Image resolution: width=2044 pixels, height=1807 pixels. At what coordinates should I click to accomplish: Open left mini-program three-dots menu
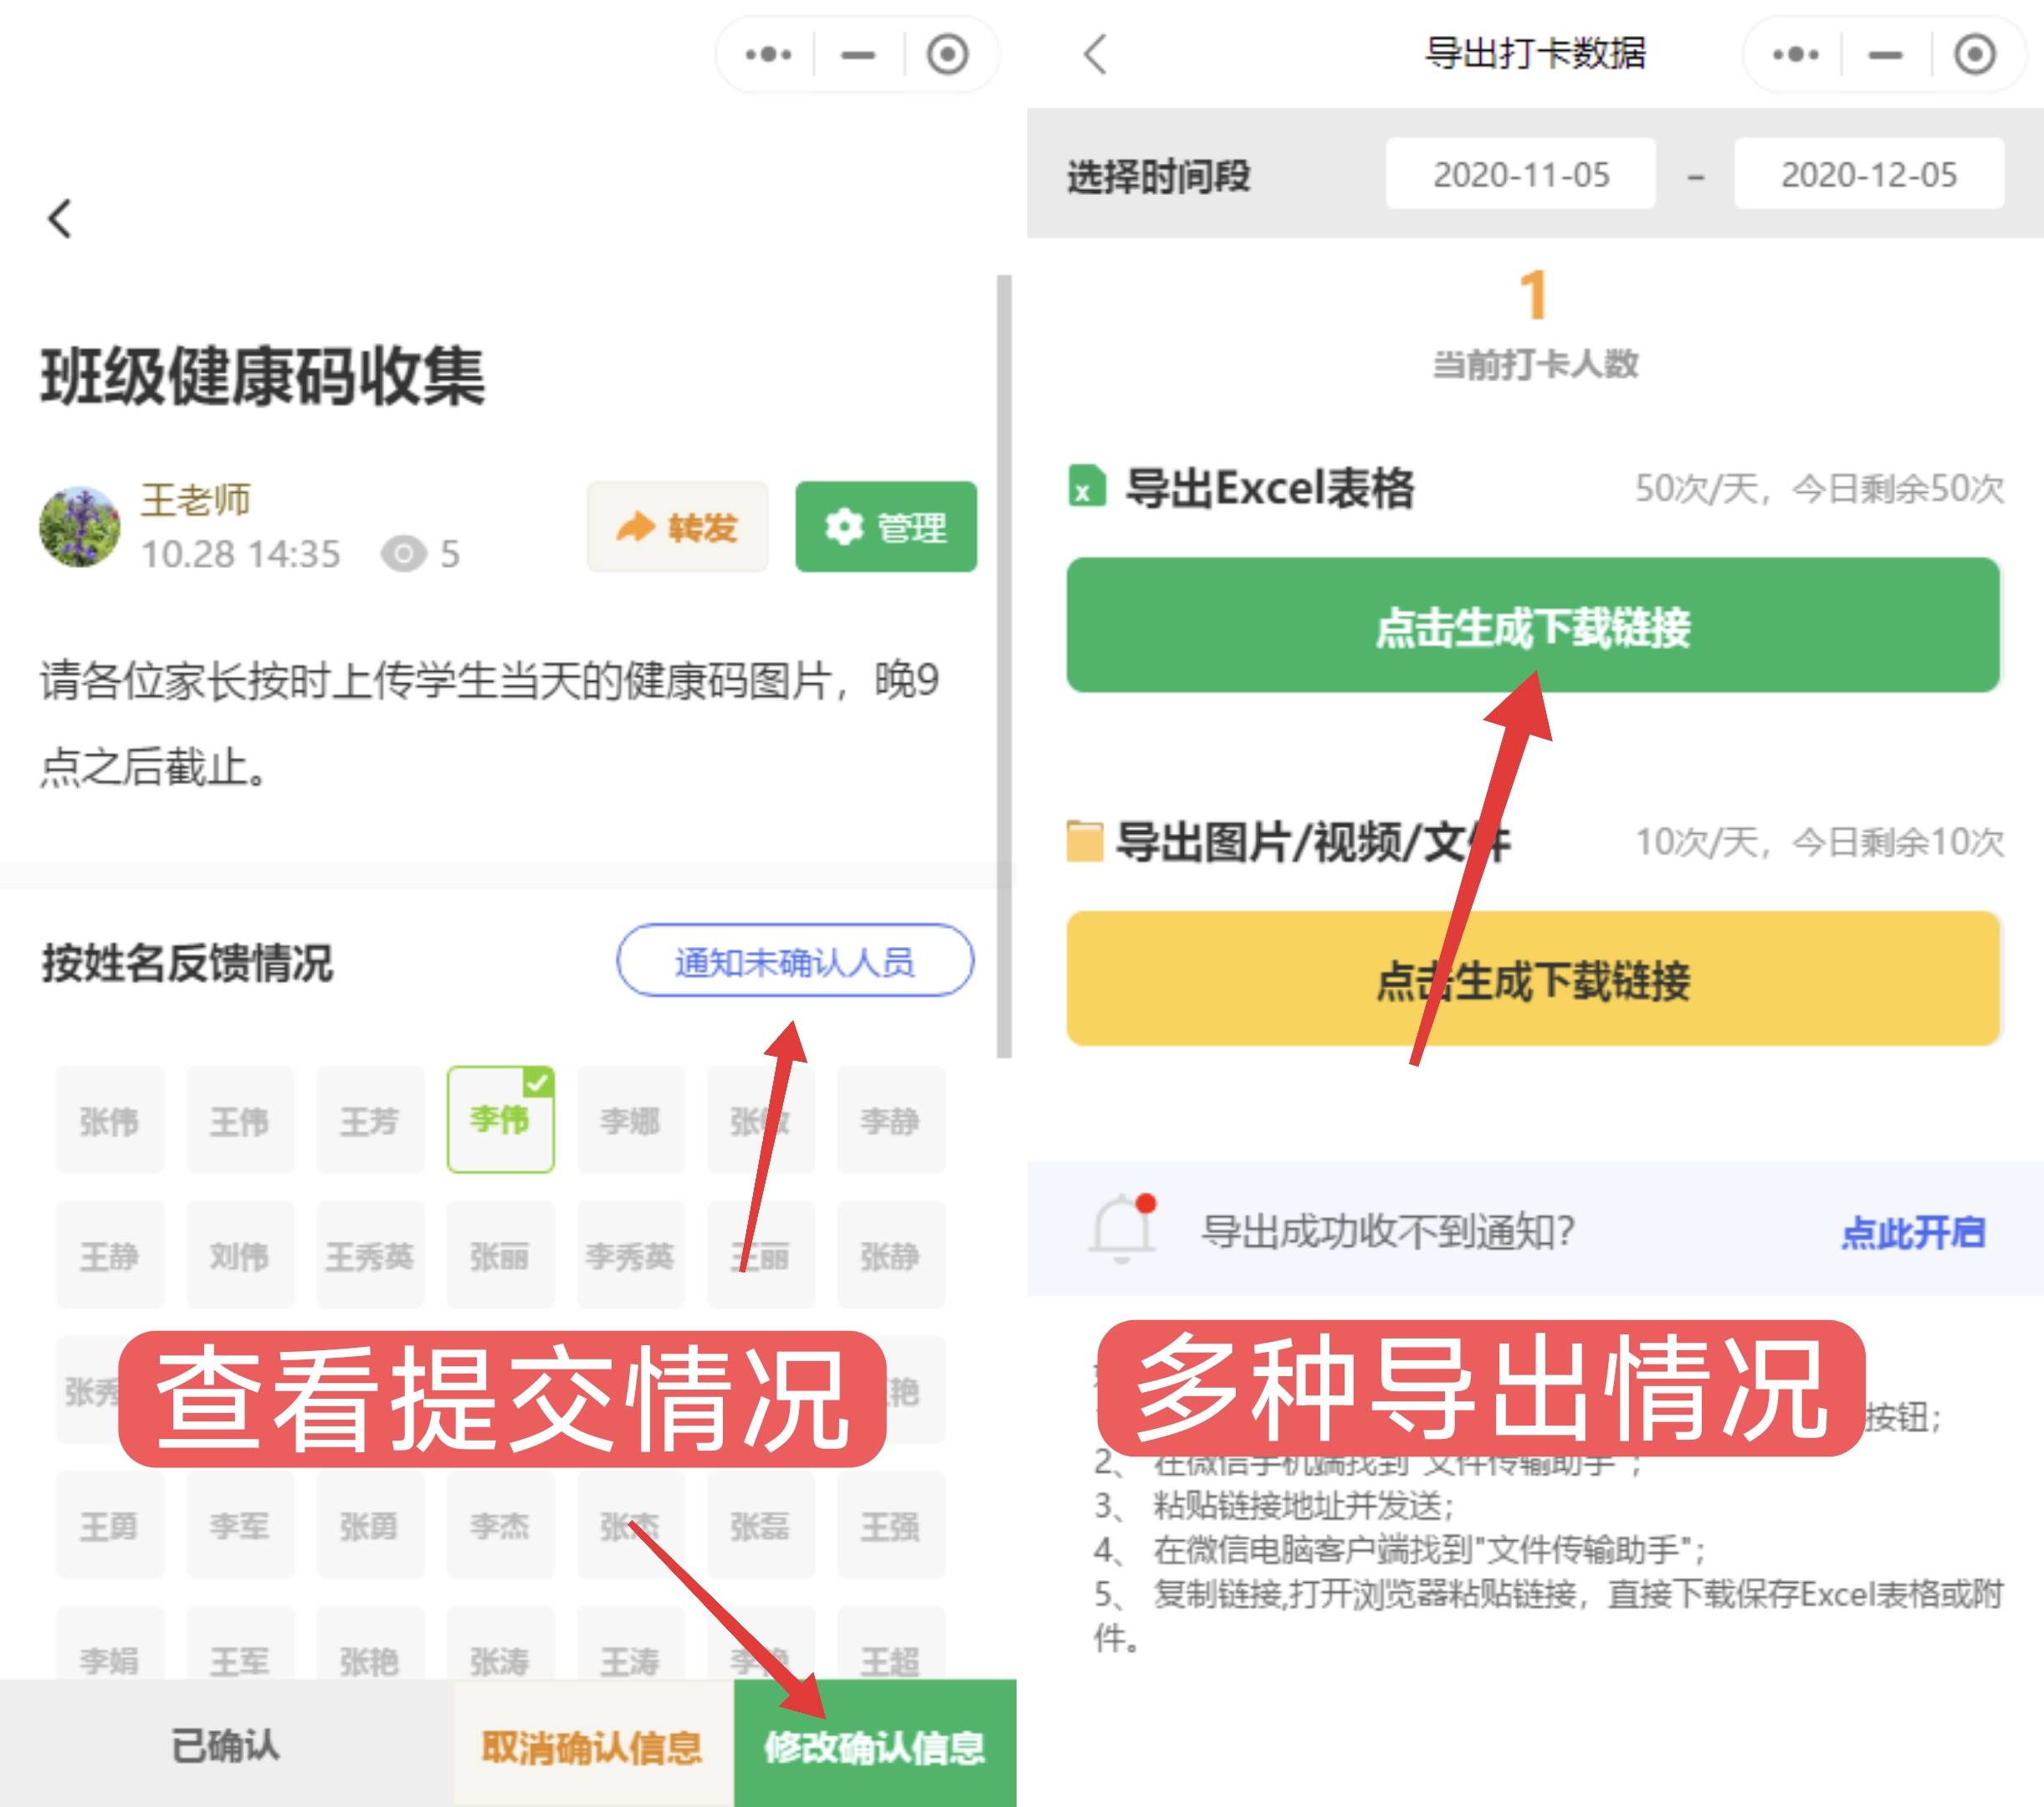768,54
